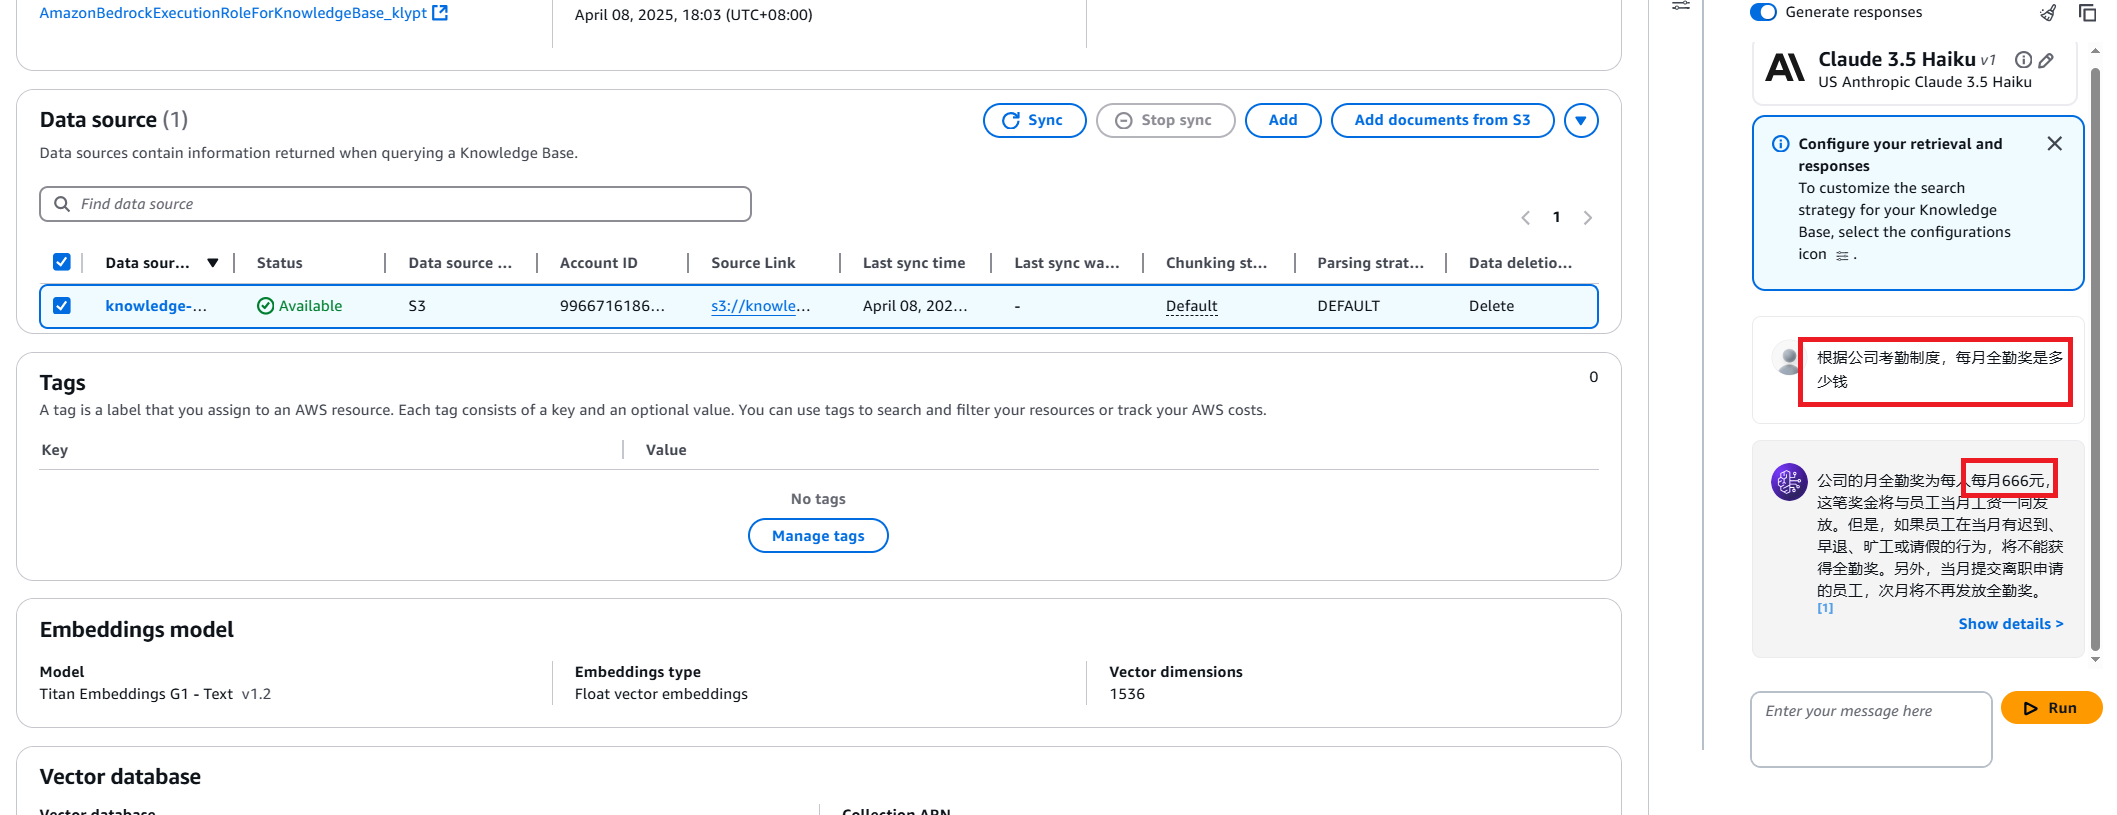Click the Key column header in Tags
This screenshot has width=2117, height=815.
click(55, 450)
